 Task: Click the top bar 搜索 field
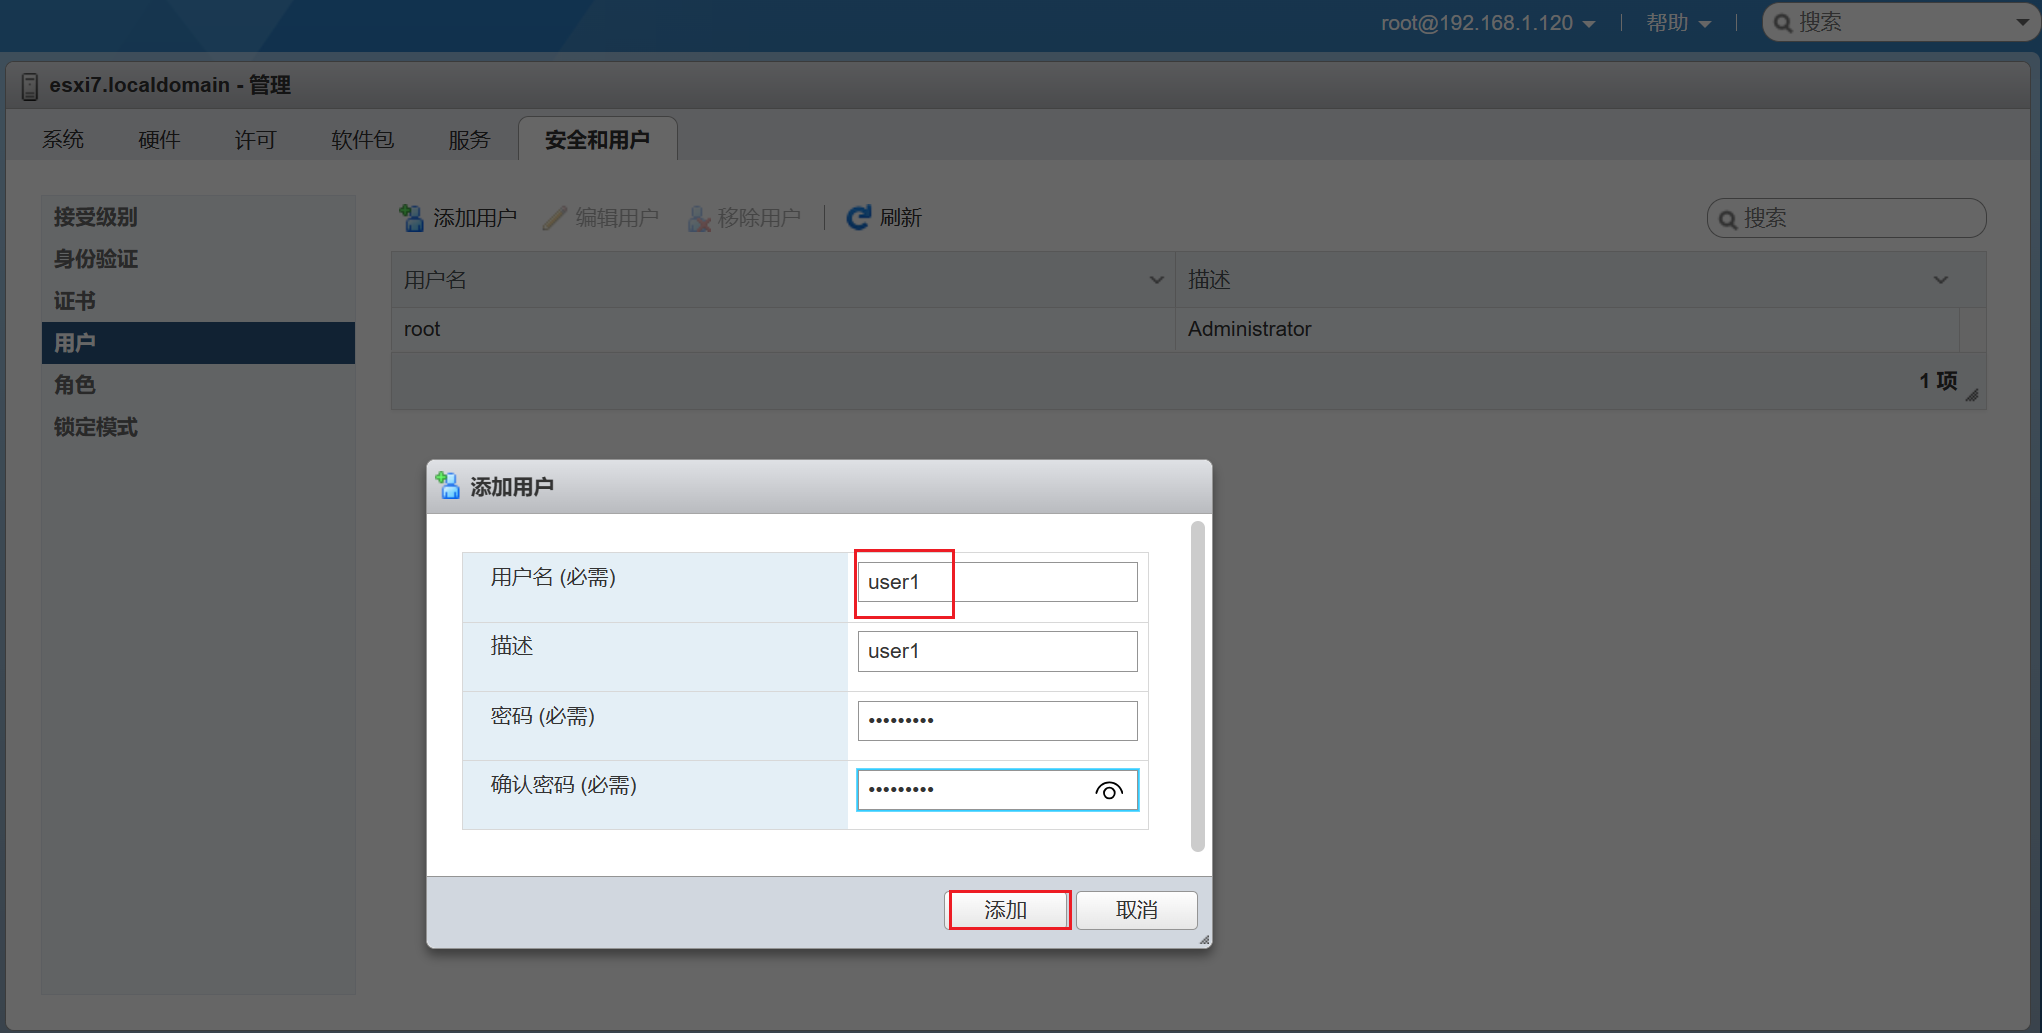(x=1900, y=22)
